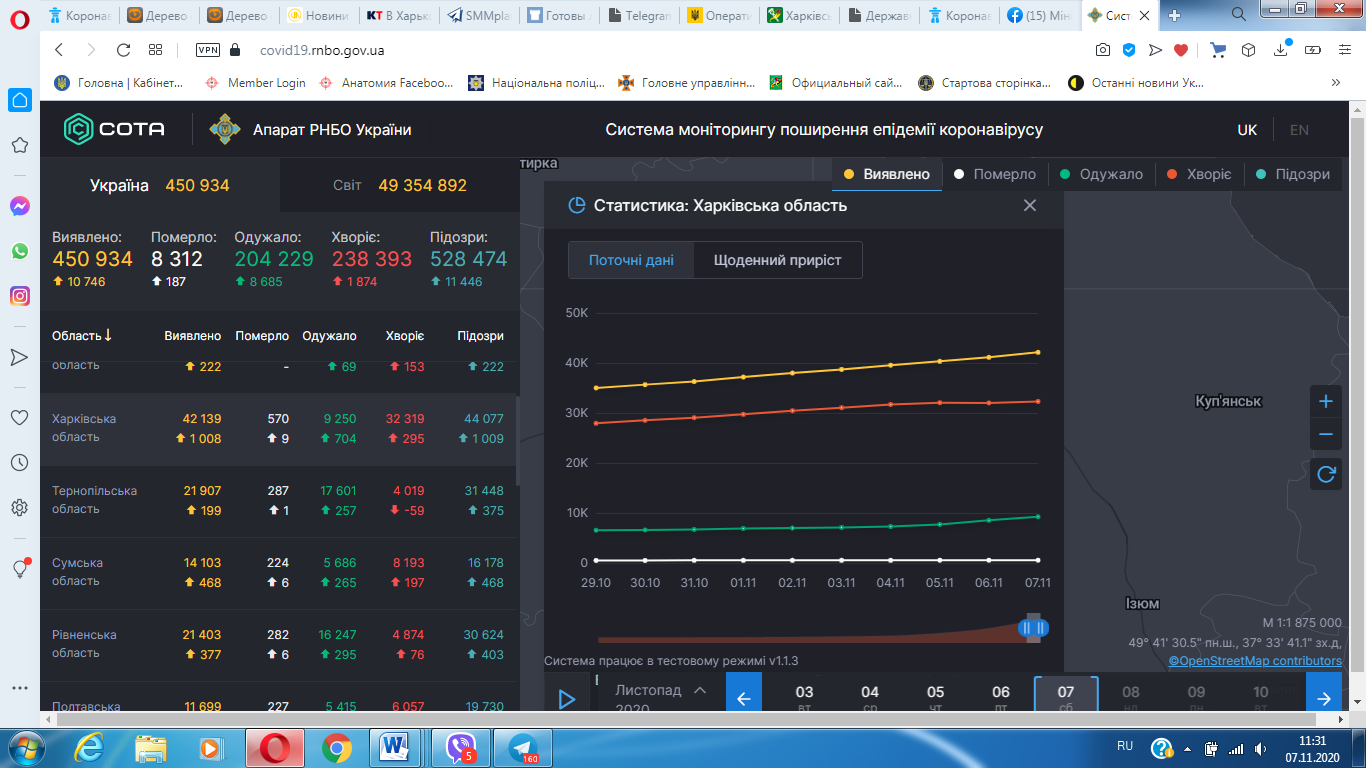Toggle the Хворіє chart series
The width and height of the screenshot is (1366, 768).
click(x=1199, y=174)
